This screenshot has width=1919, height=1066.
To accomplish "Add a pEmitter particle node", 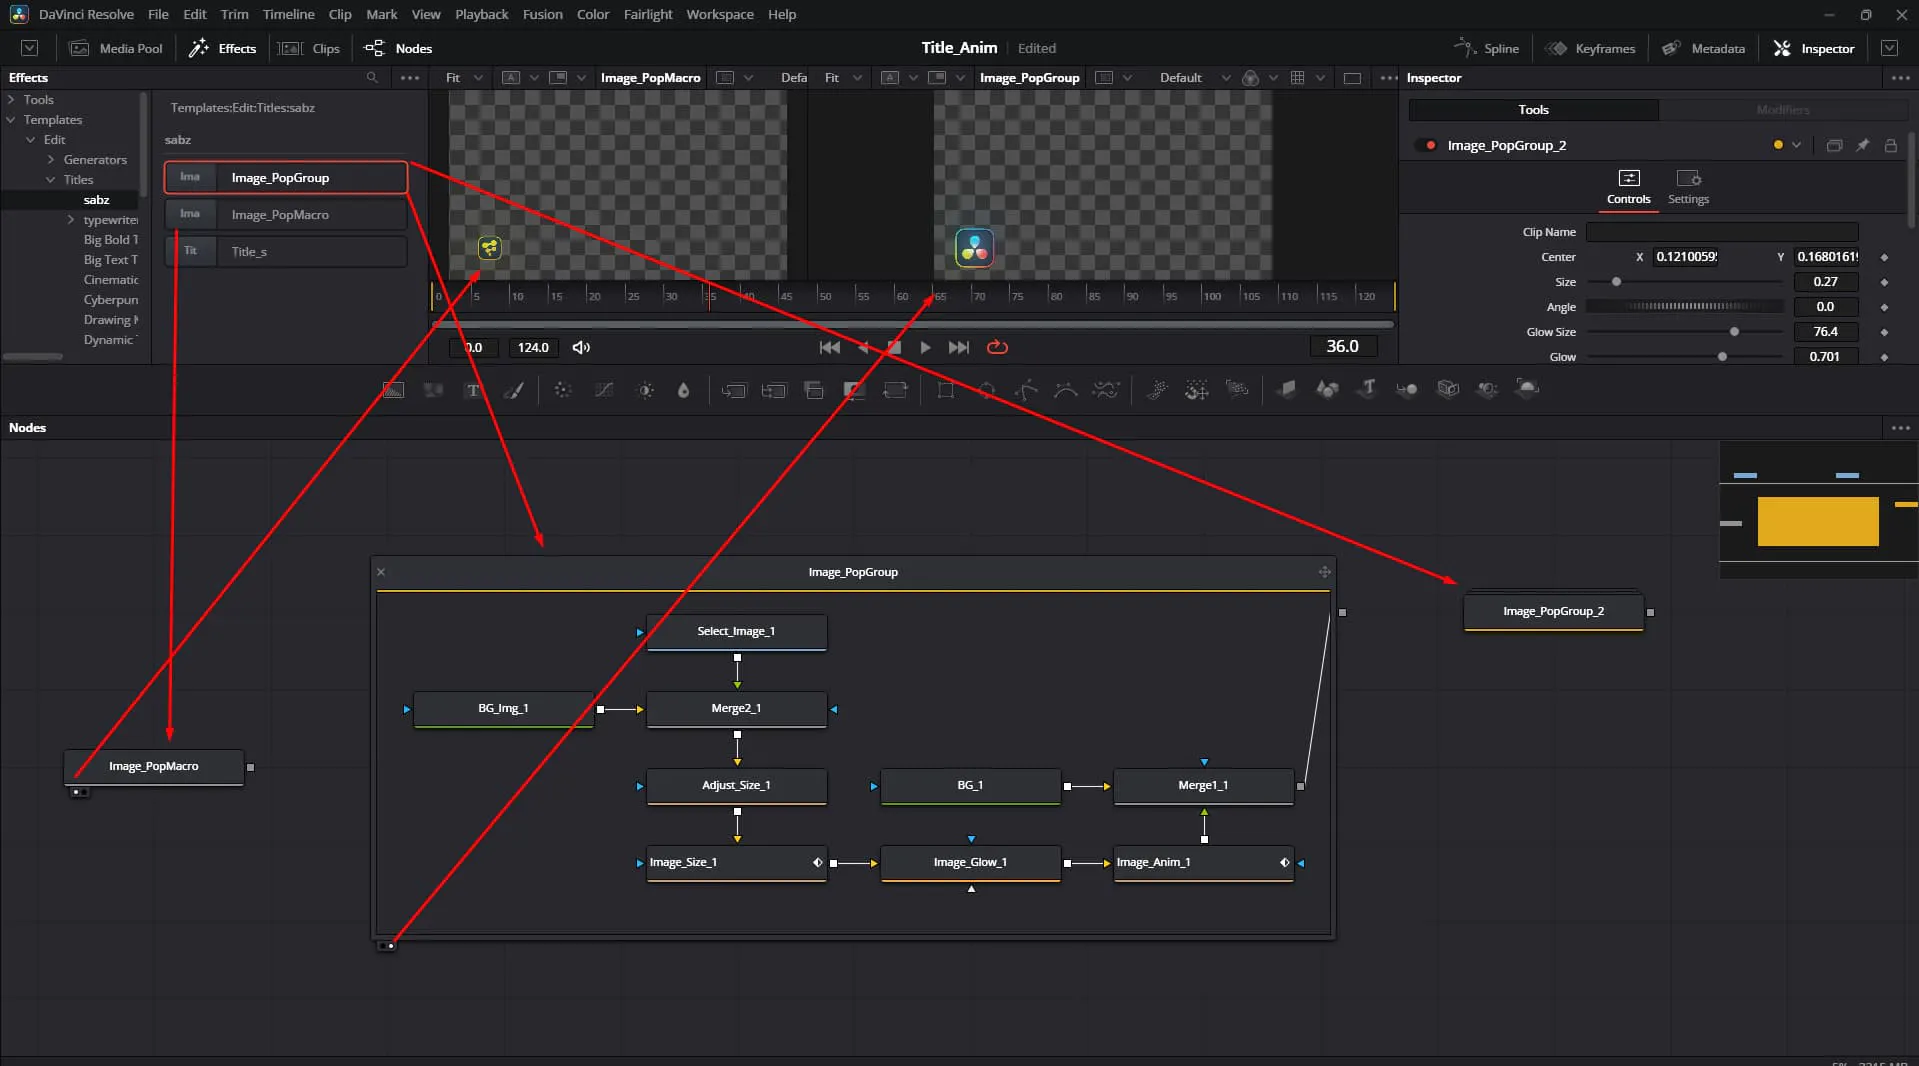I will point(1157,390).
